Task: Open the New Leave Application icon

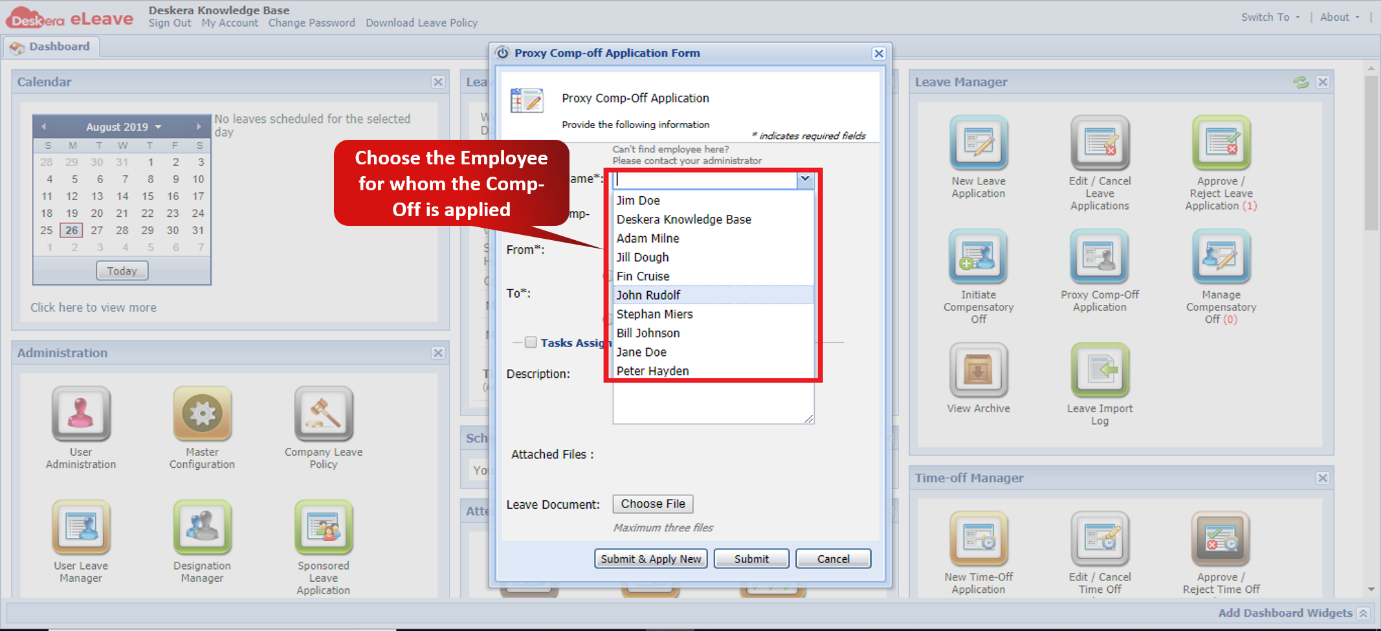Action: click(x=978, y=144)
